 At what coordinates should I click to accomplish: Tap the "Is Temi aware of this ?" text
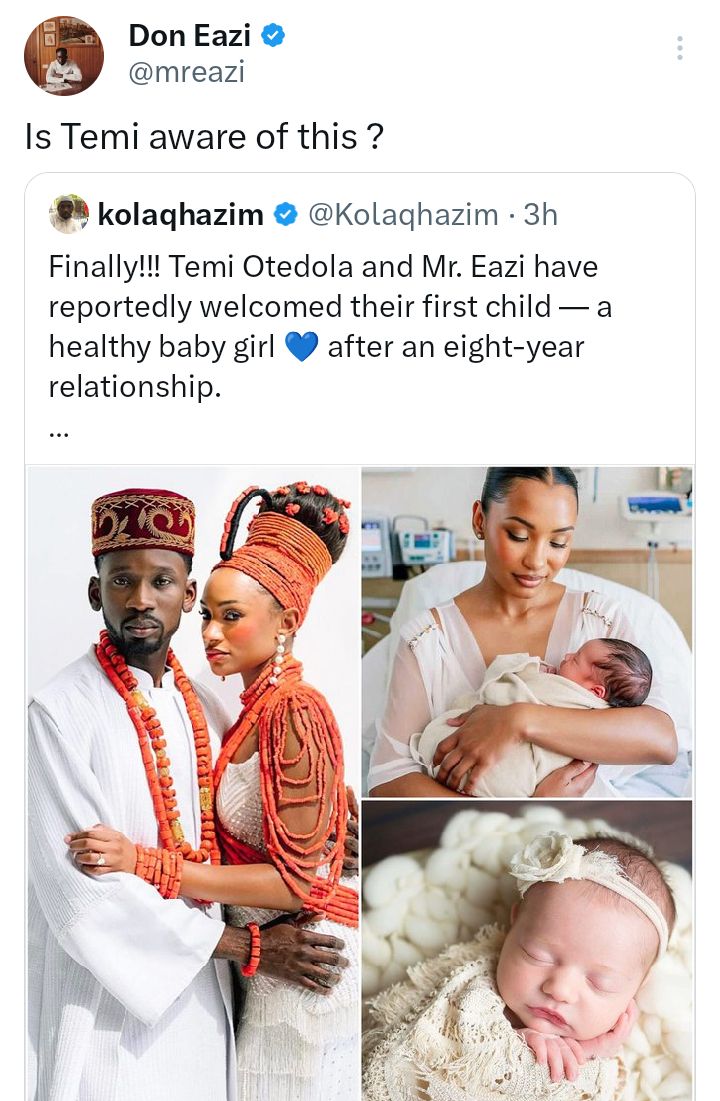[204, 137]
